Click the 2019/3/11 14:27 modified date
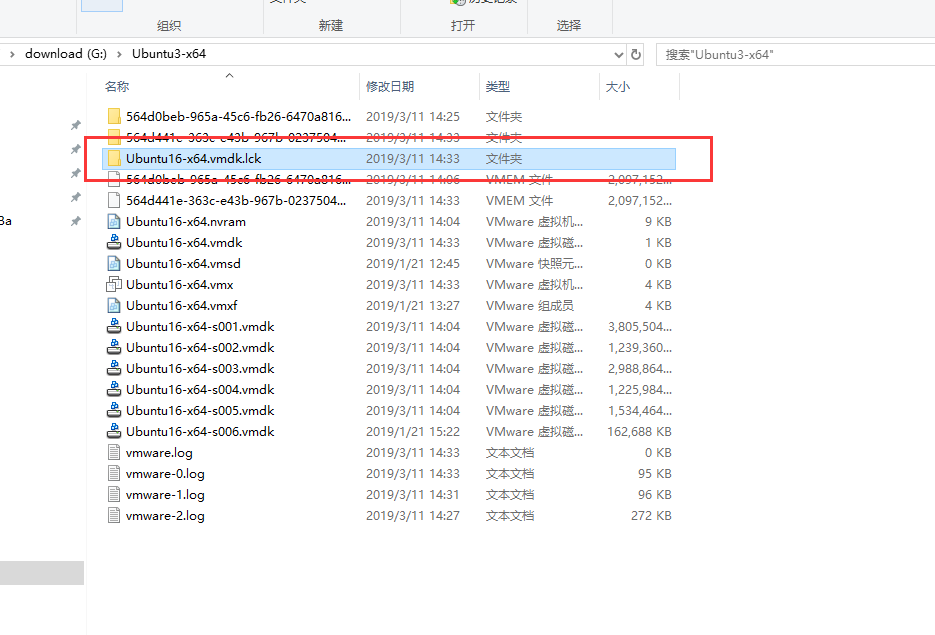Image resolution: width=935 pixels, height=635 pixels. [413, 516]
